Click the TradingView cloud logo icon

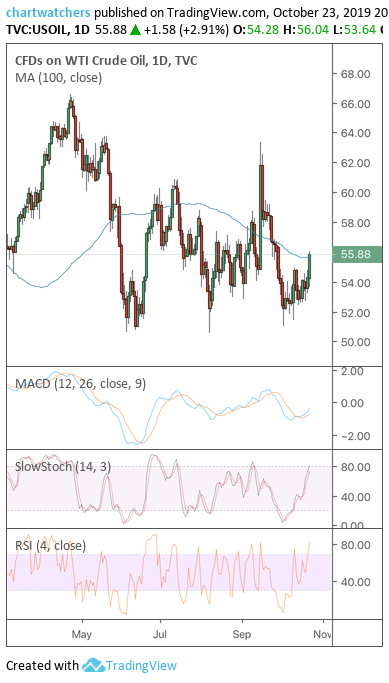[x=93, y=666]
